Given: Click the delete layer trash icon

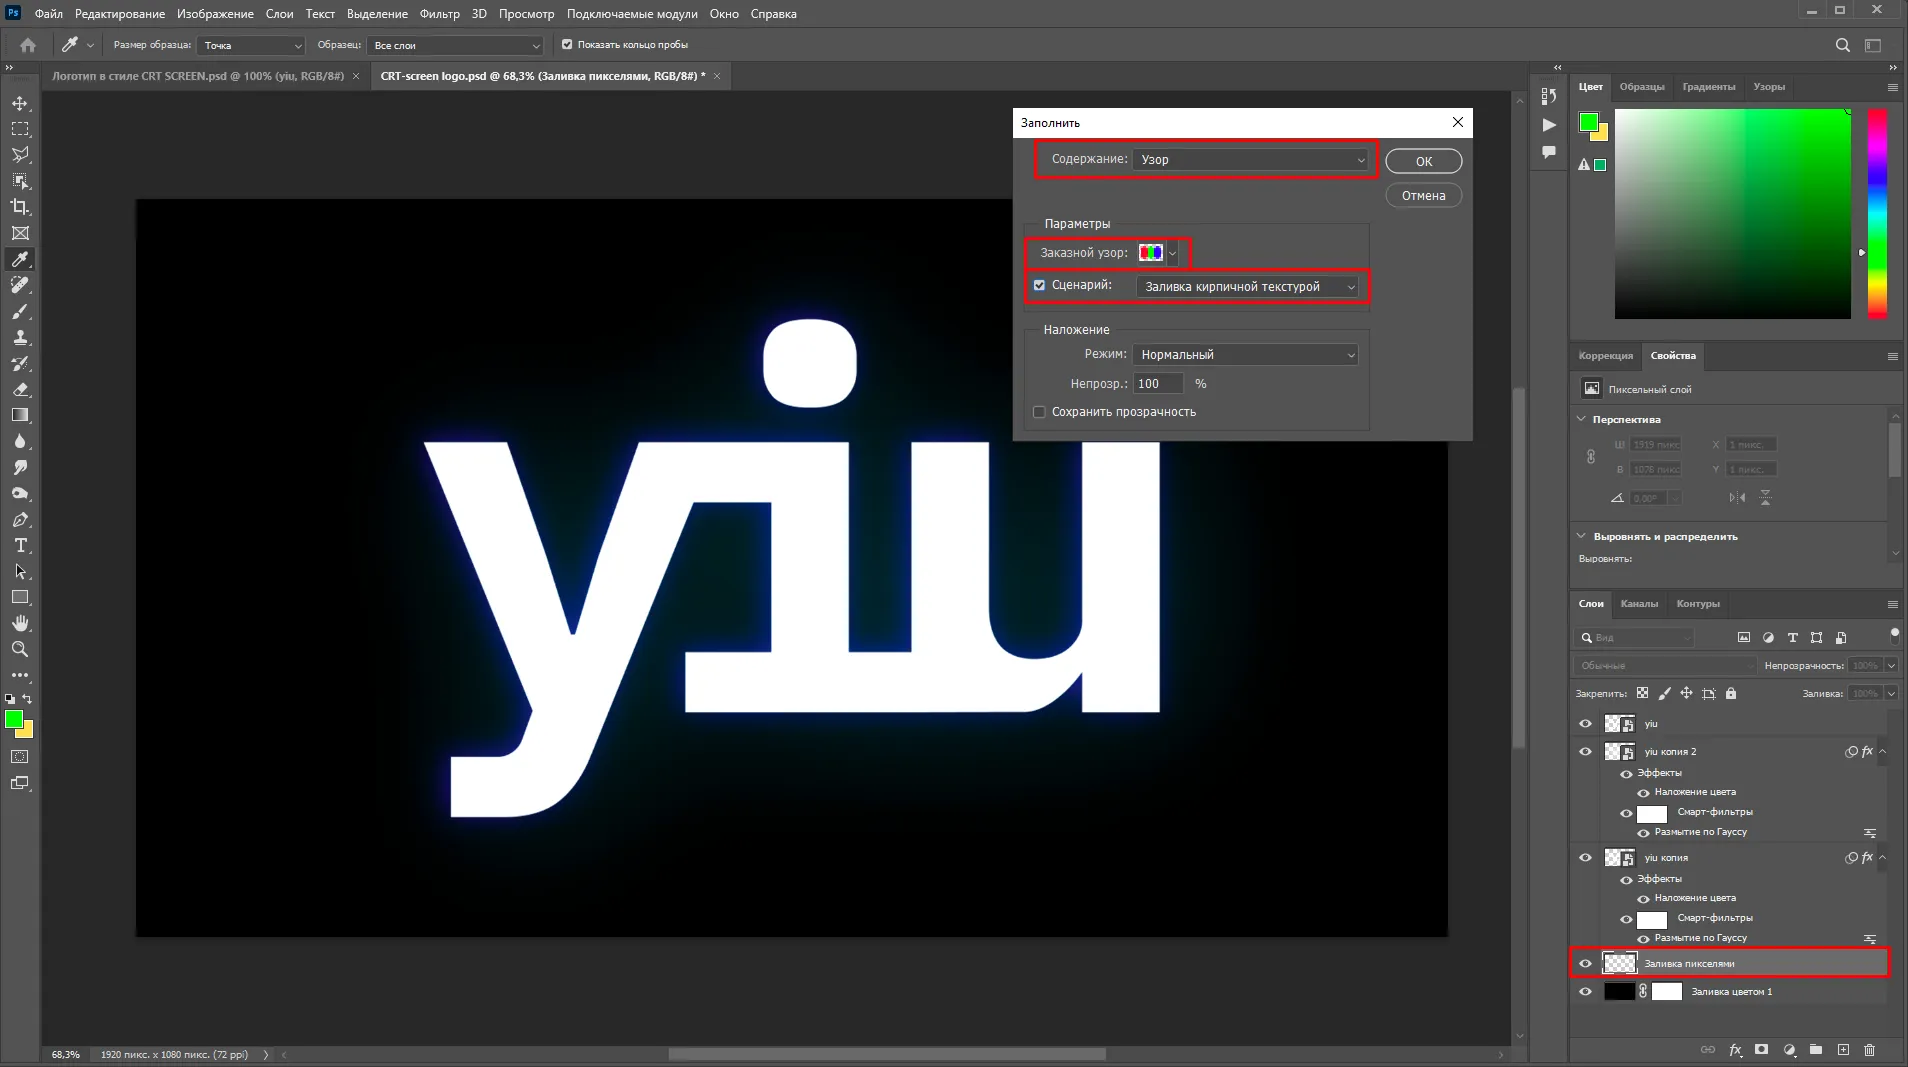Looking at the screenshot, I should pyautogui.click(x=1870, y=1050).
